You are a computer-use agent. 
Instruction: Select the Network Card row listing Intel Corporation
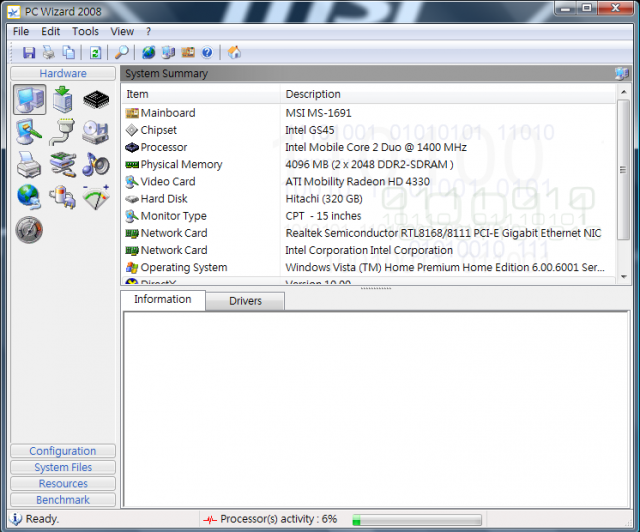(x=369, y=250)
